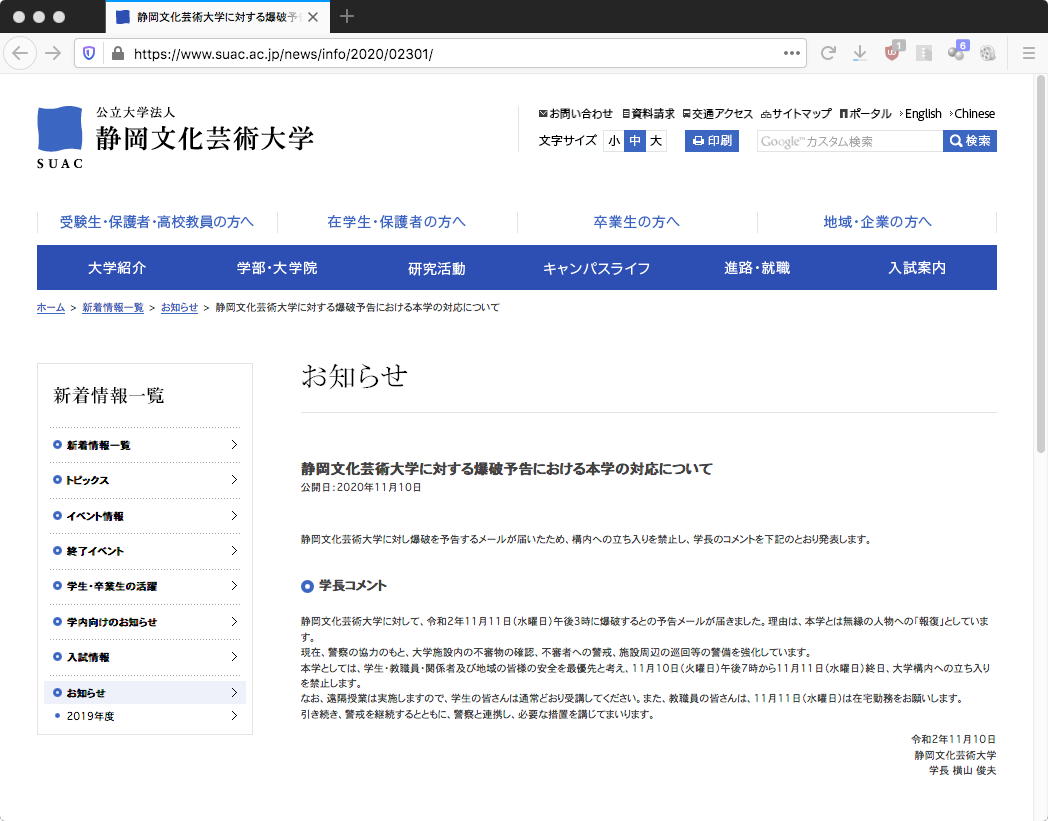Open the 2019年度 archive sidebar entry
Screen dimensions: 1048x821
point(145,716)
